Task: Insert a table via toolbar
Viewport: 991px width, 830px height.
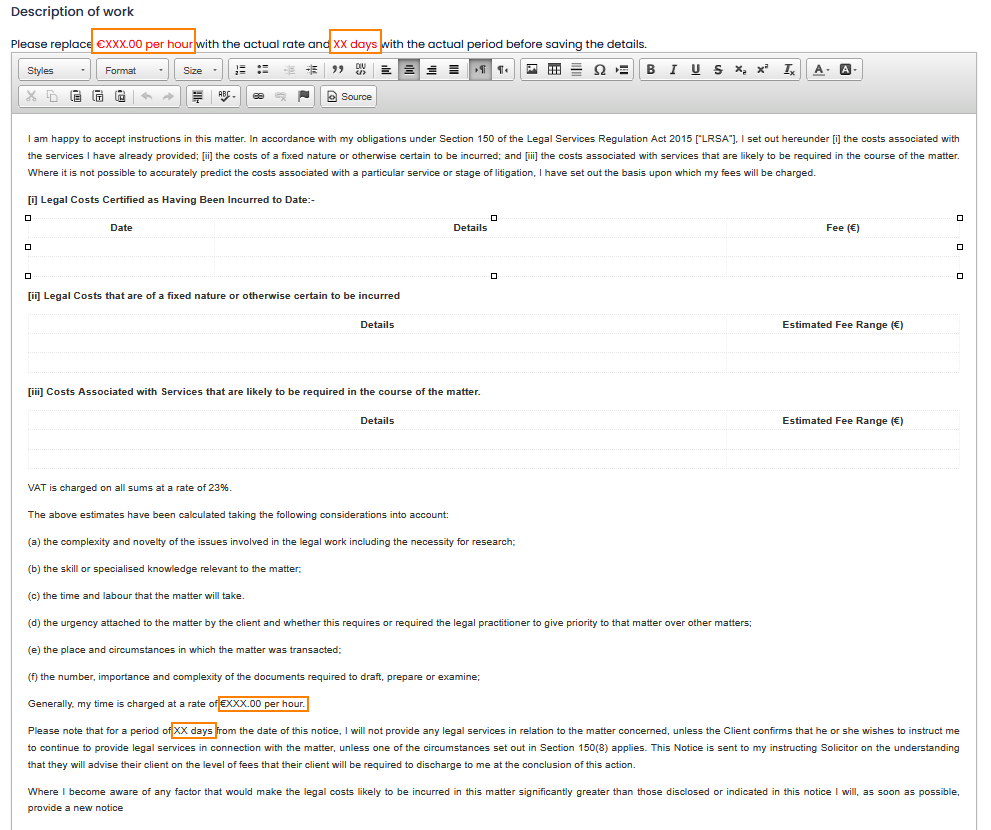Action: pyautogui.click(x=554, y=70)
